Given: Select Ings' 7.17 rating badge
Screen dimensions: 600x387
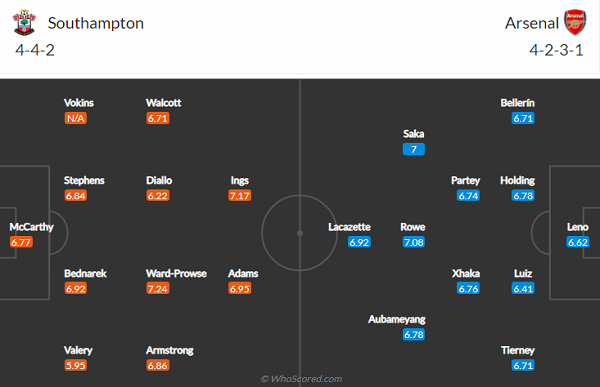Looking at the screenshot, I should (x=240, y=196).
